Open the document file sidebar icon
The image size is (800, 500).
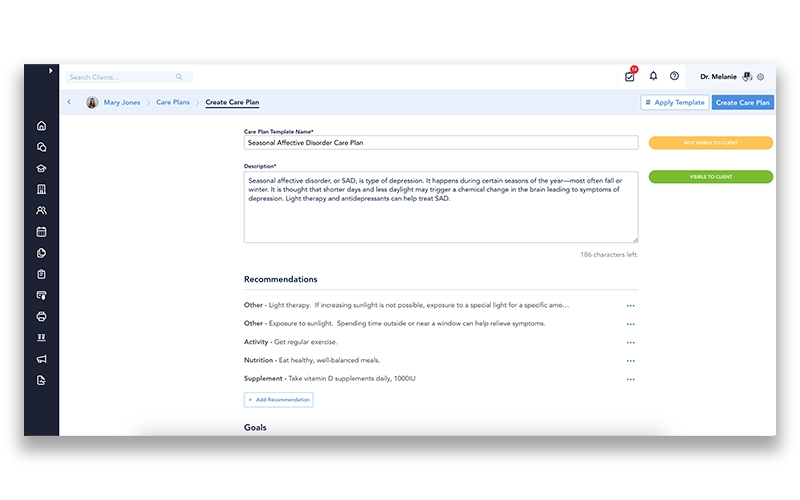pyautogui.click(x=41, y=380)
